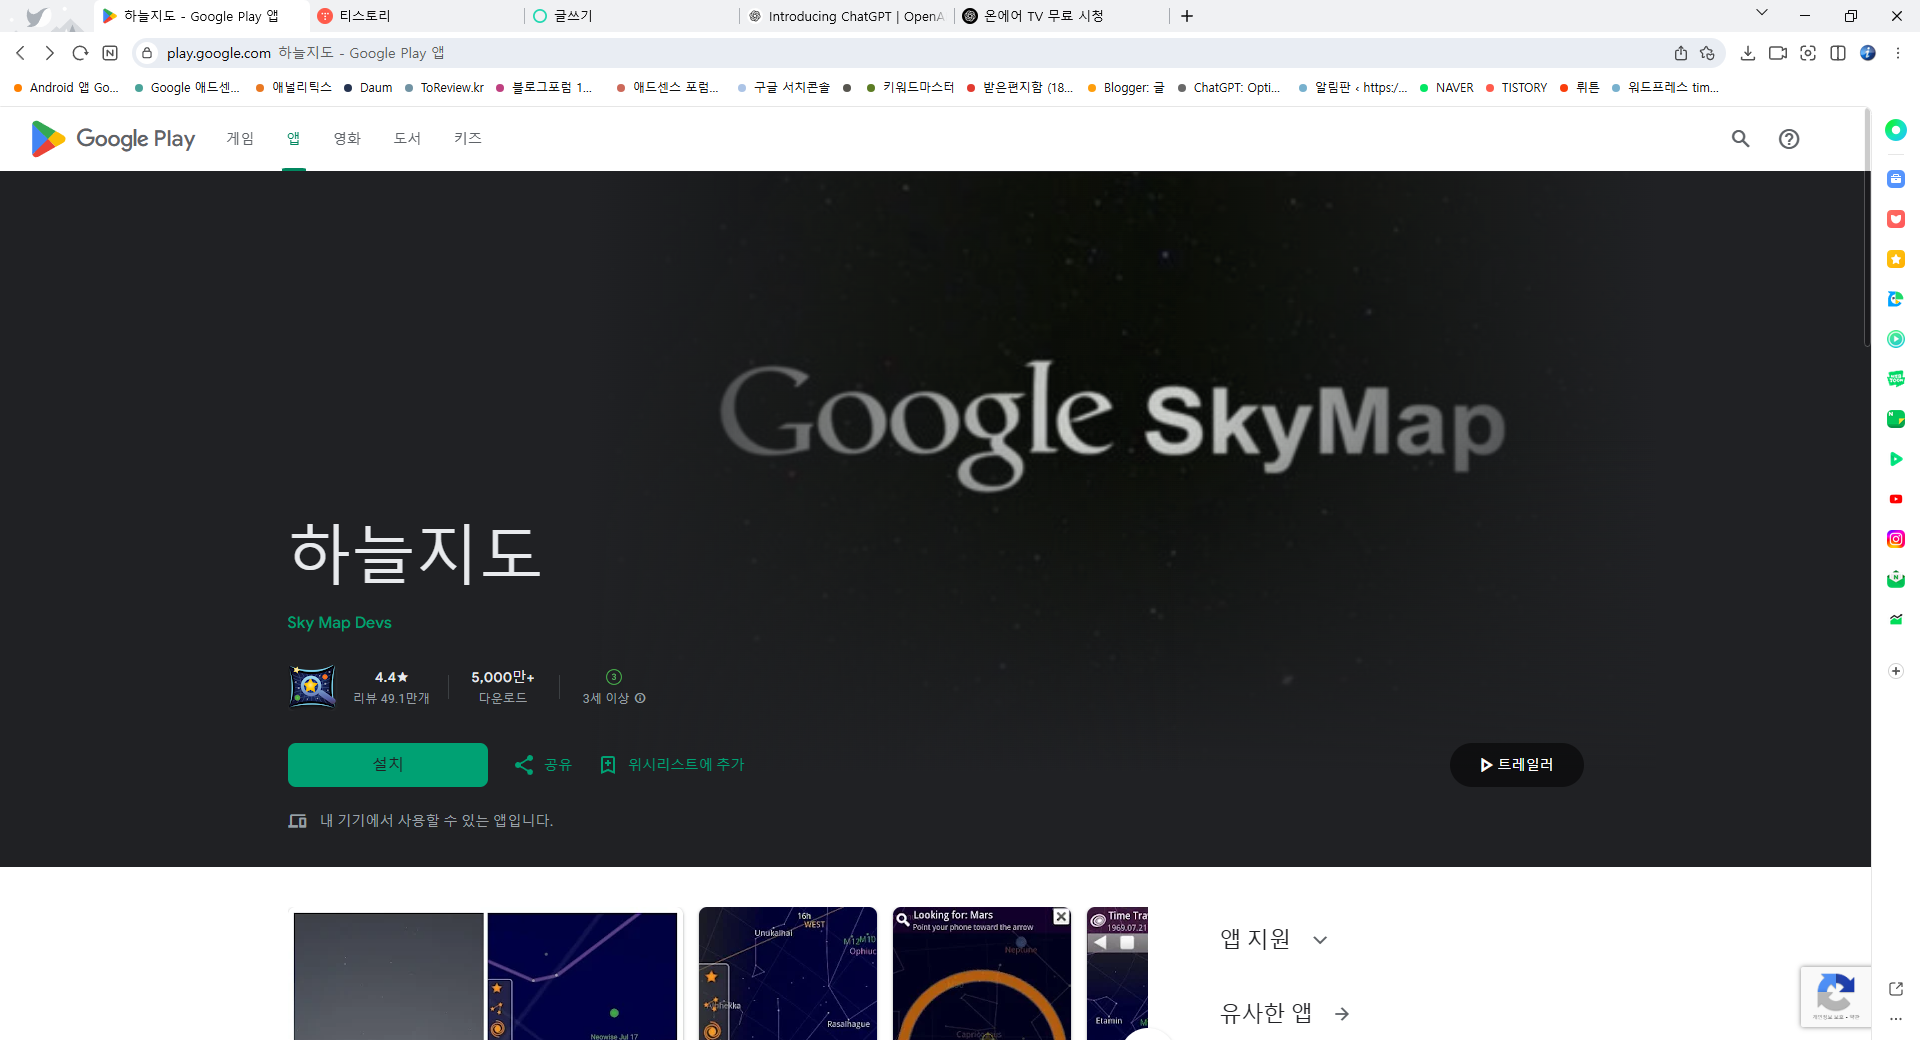The height and width of the screenshot is (1040, 1920).
Task: Click the Google Play search magnifier icon
Action: [1741, 139]
